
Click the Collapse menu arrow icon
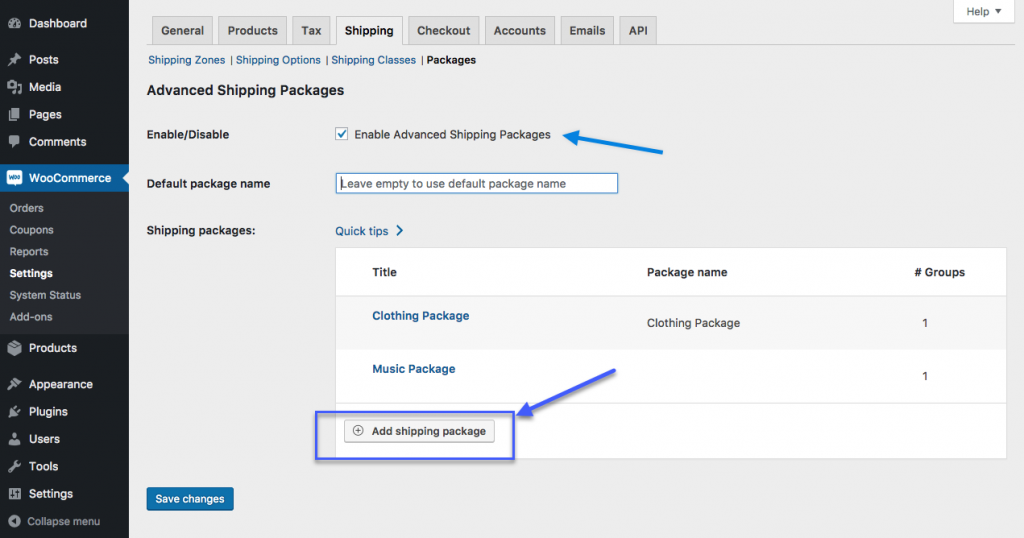coord(14,521)
